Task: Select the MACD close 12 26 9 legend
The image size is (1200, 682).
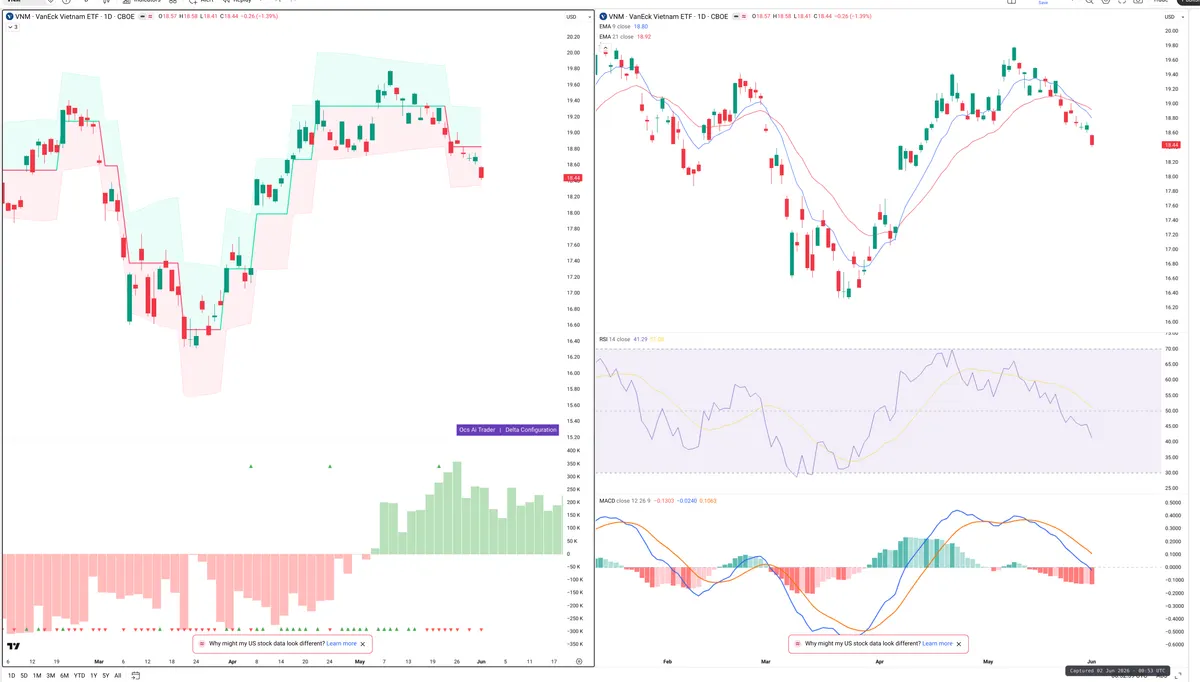Action: click(x=626, y=500)
